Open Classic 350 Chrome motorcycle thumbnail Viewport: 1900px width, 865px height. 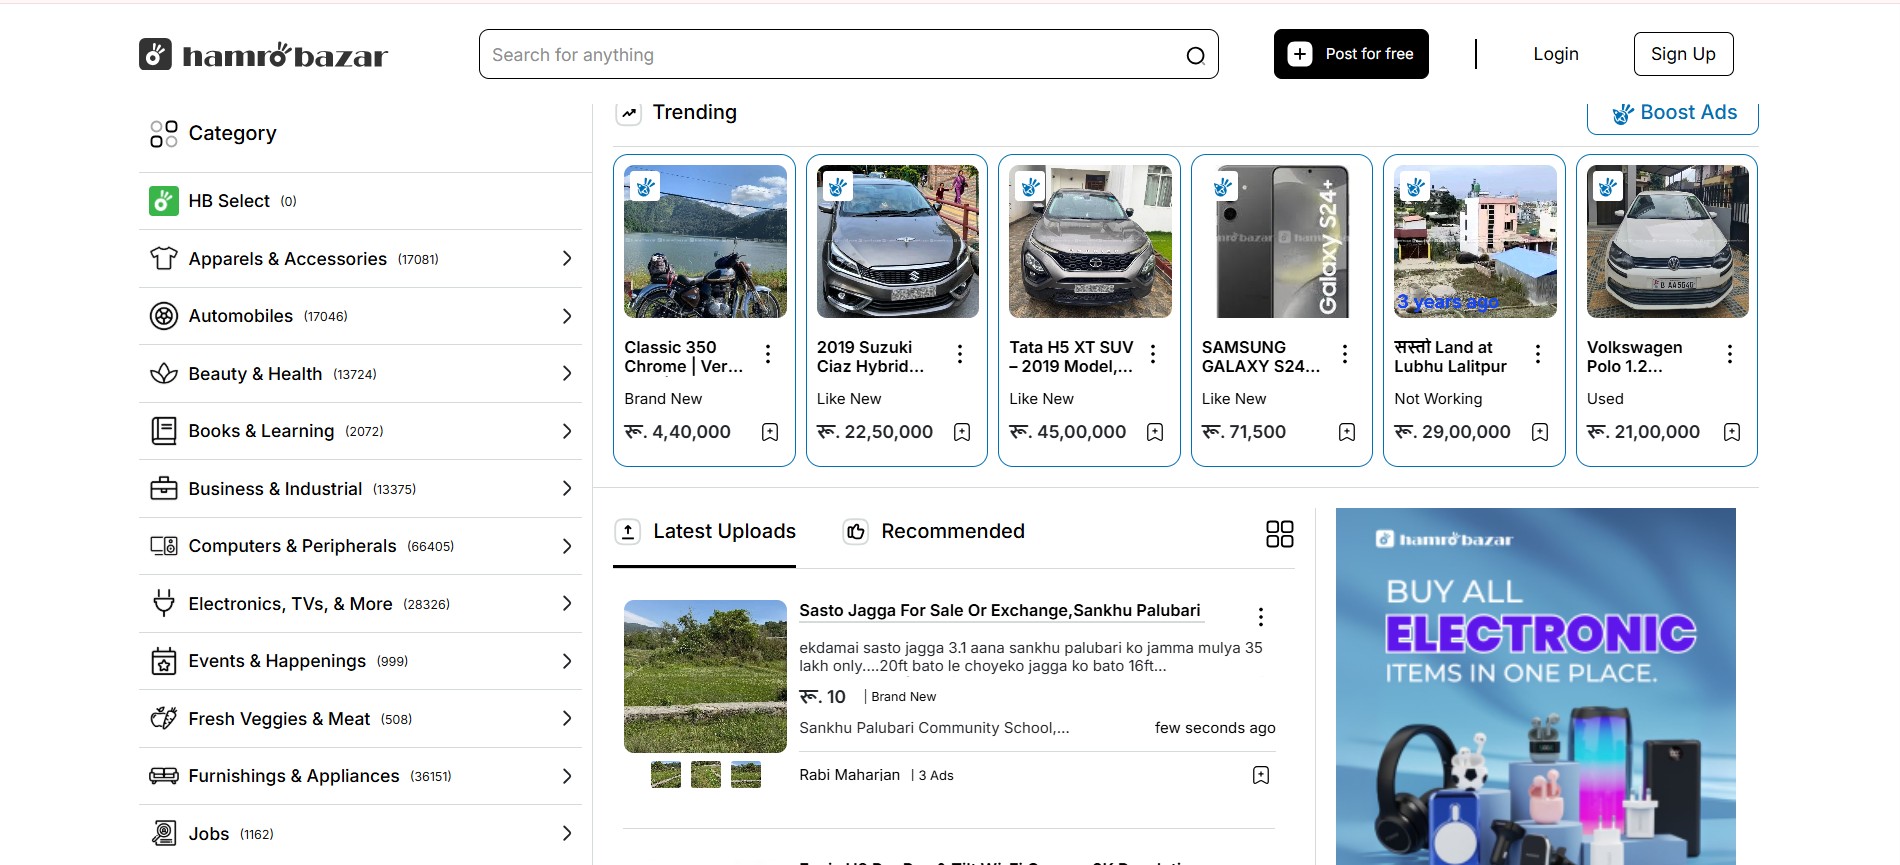pyautogui.click(x=705, y=241)
